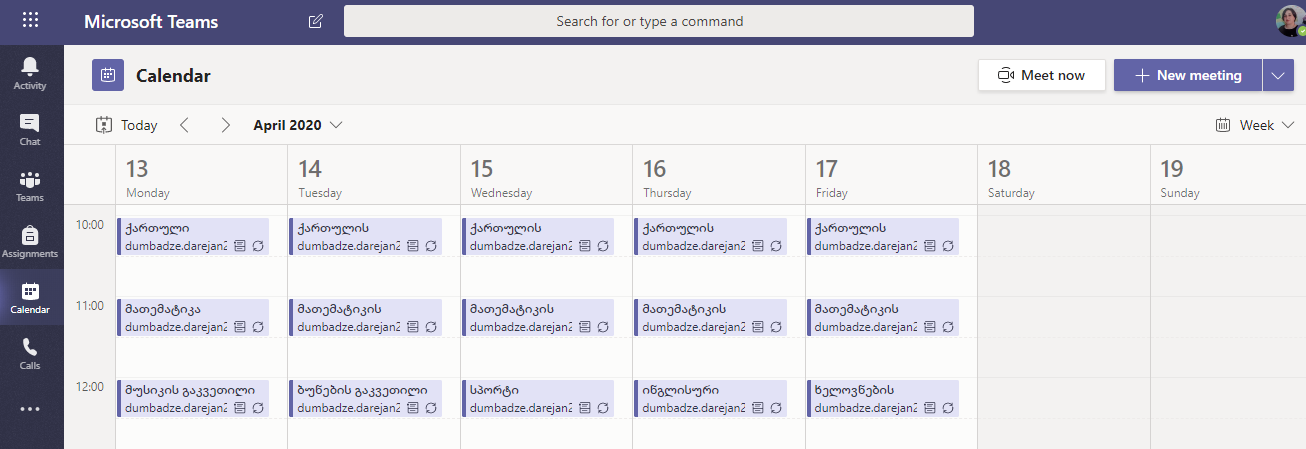Select the Monday 13 column header
The height and width of the screenshot is (449, 1306).
tap(201, 176)
